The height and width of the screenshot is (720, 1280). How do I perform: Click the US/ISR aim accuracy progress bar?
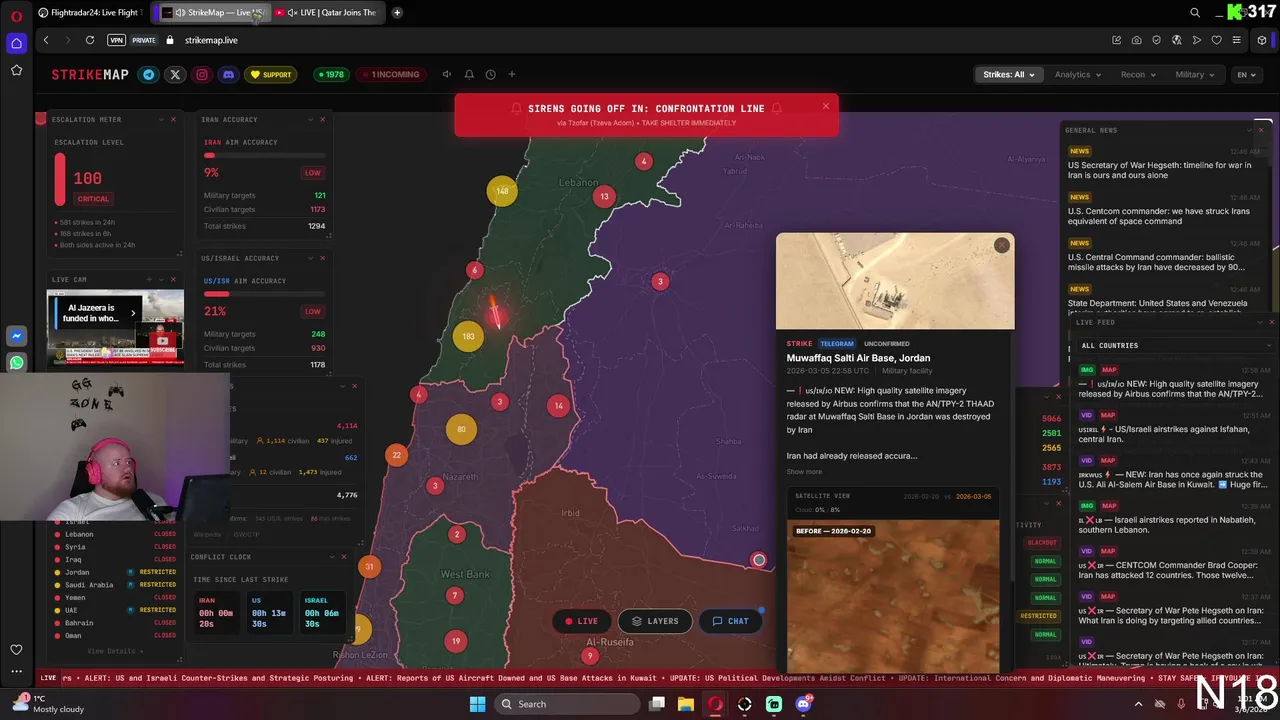[264, 294]
